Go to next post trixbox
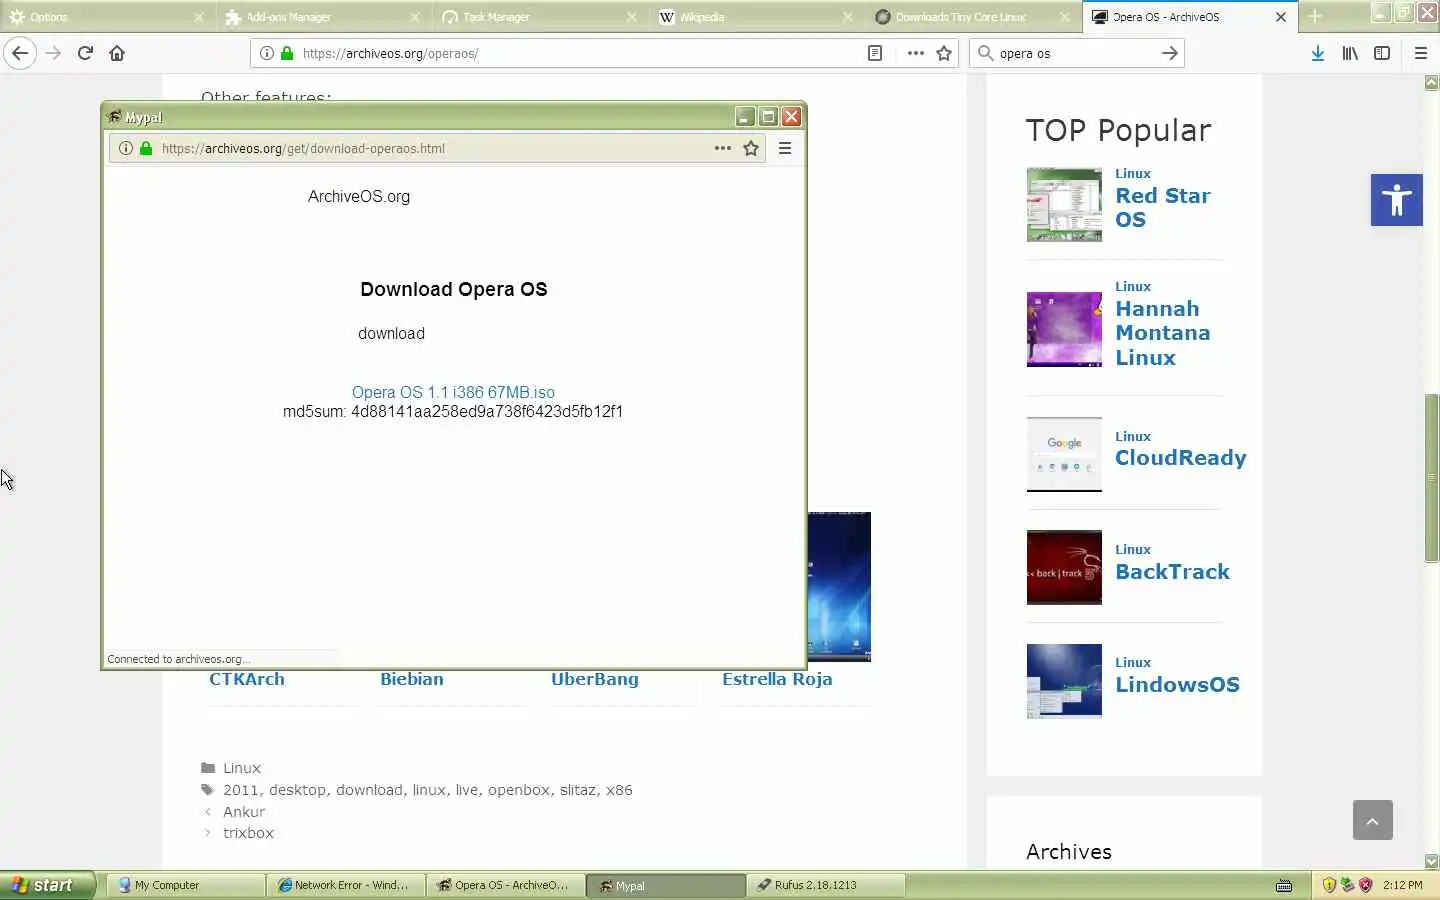 [x=248, y=833]
